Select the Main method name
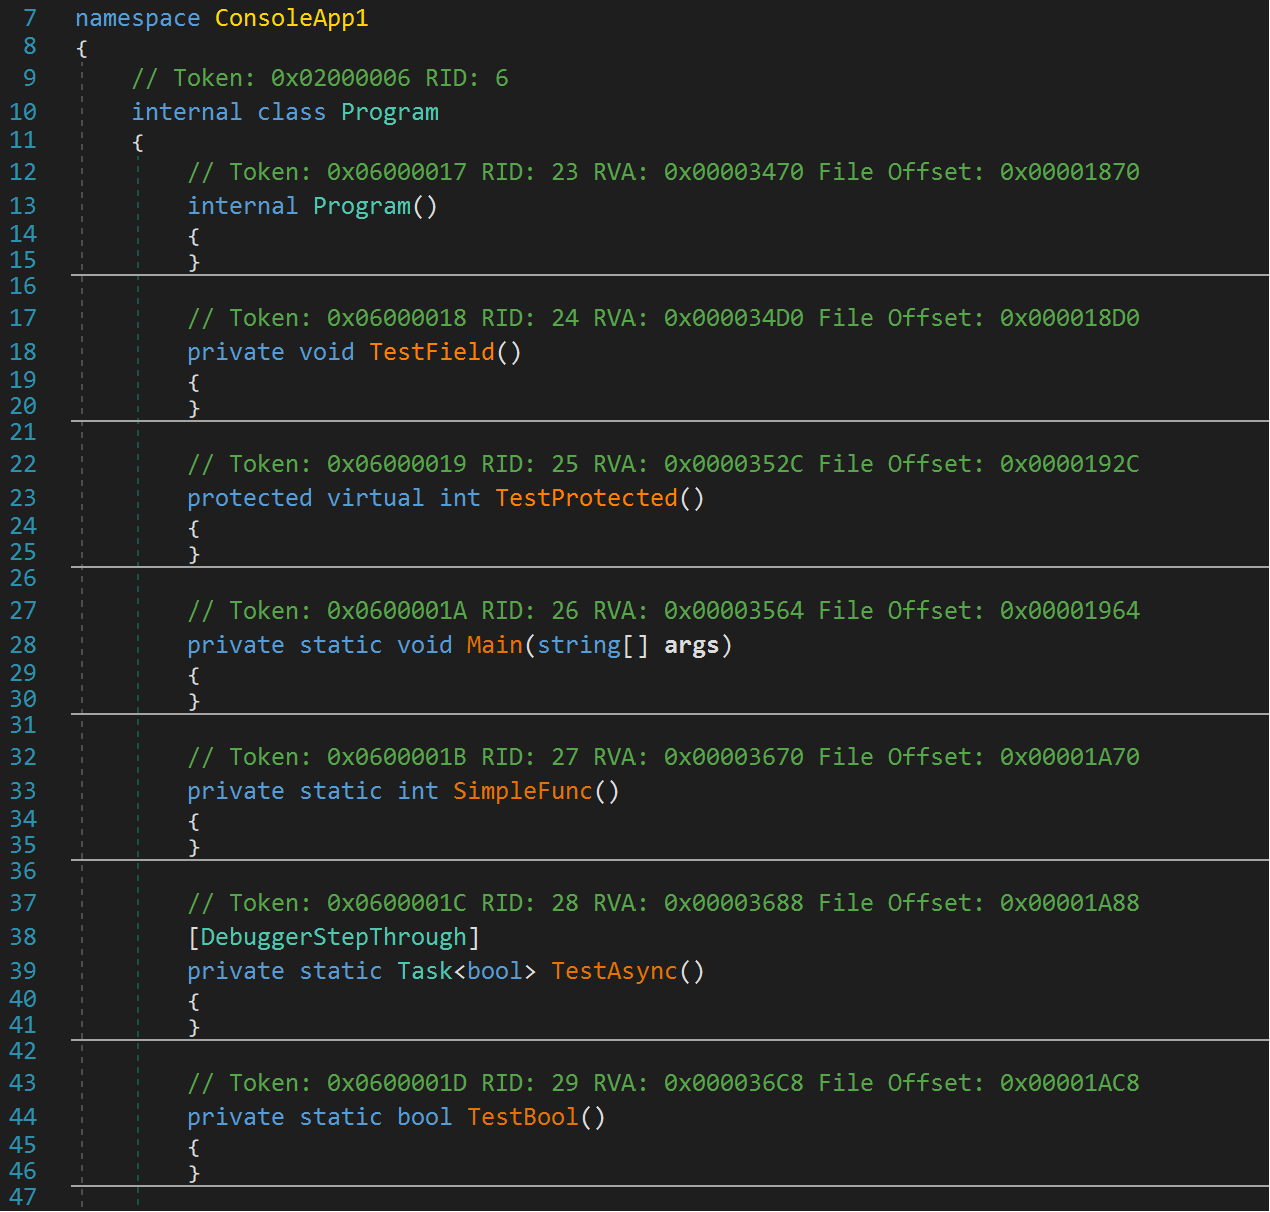This screenshot has height=1212, width=1270. 494,645
